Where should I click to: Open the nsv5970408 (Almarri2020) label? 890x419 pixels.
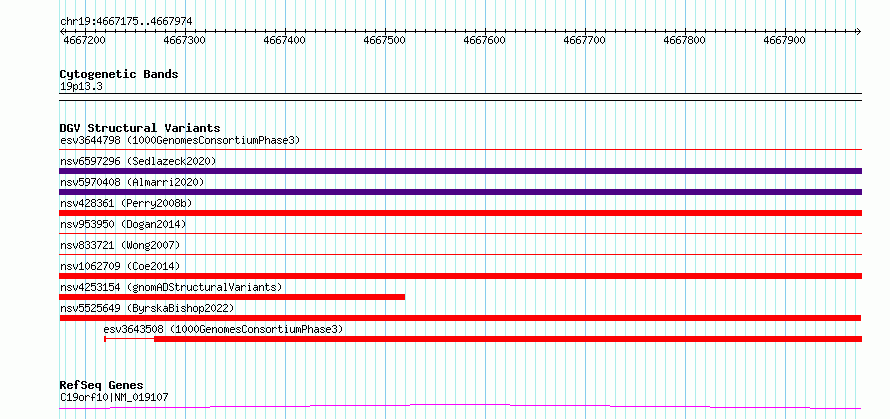click(132, 182)
